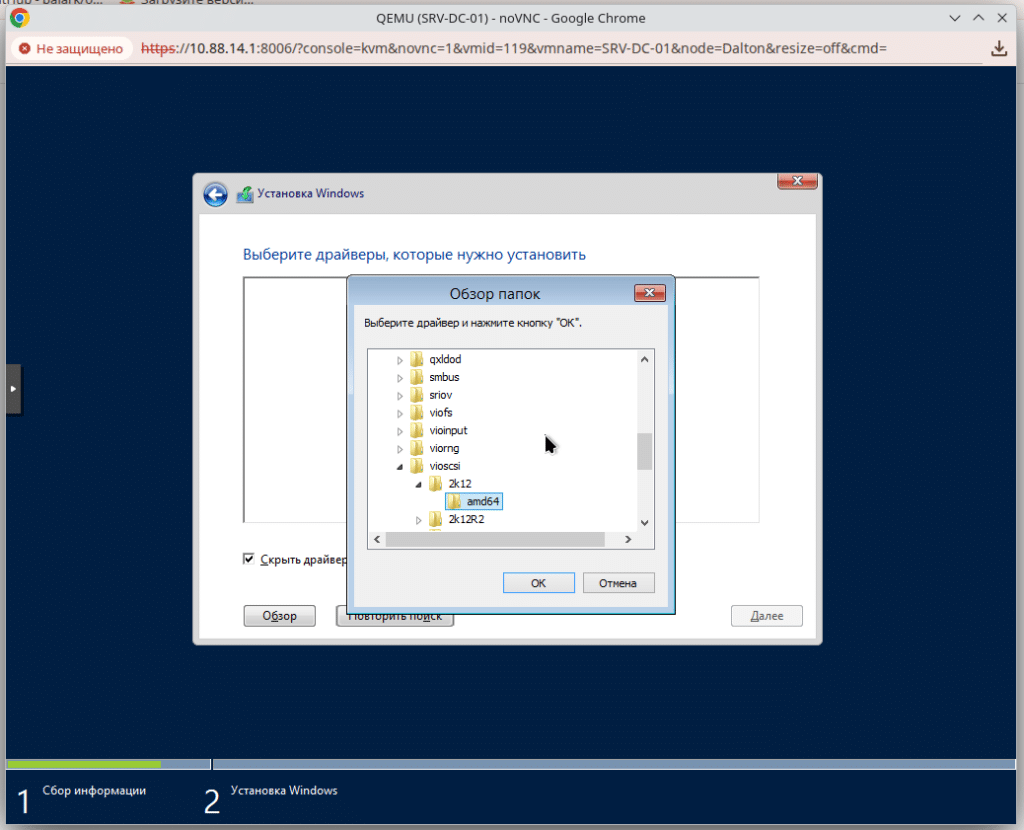
Task: Click the viofs folder icon
Action: (417, 413)
